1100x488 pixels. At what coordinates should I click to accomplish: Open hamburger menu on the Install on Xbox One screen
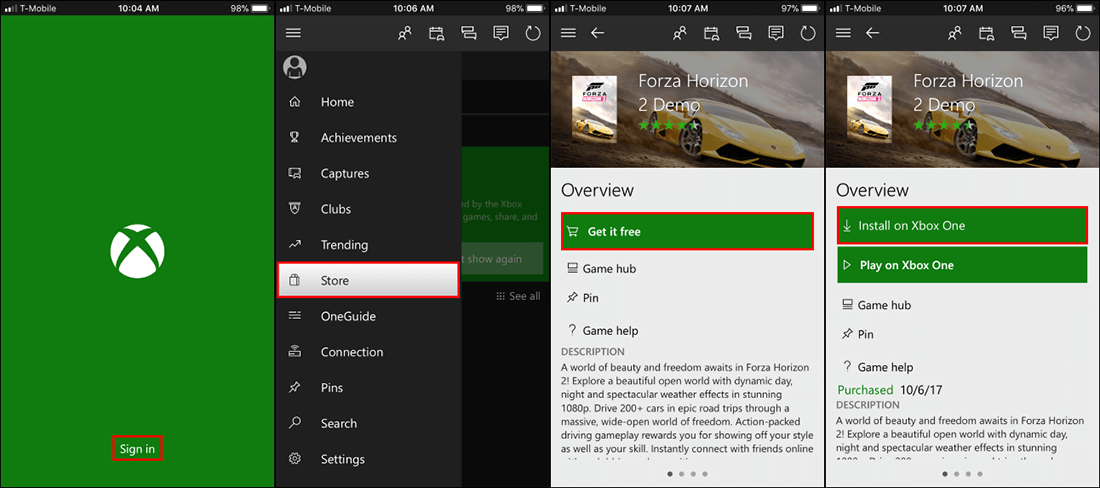(x=843, y=33)
